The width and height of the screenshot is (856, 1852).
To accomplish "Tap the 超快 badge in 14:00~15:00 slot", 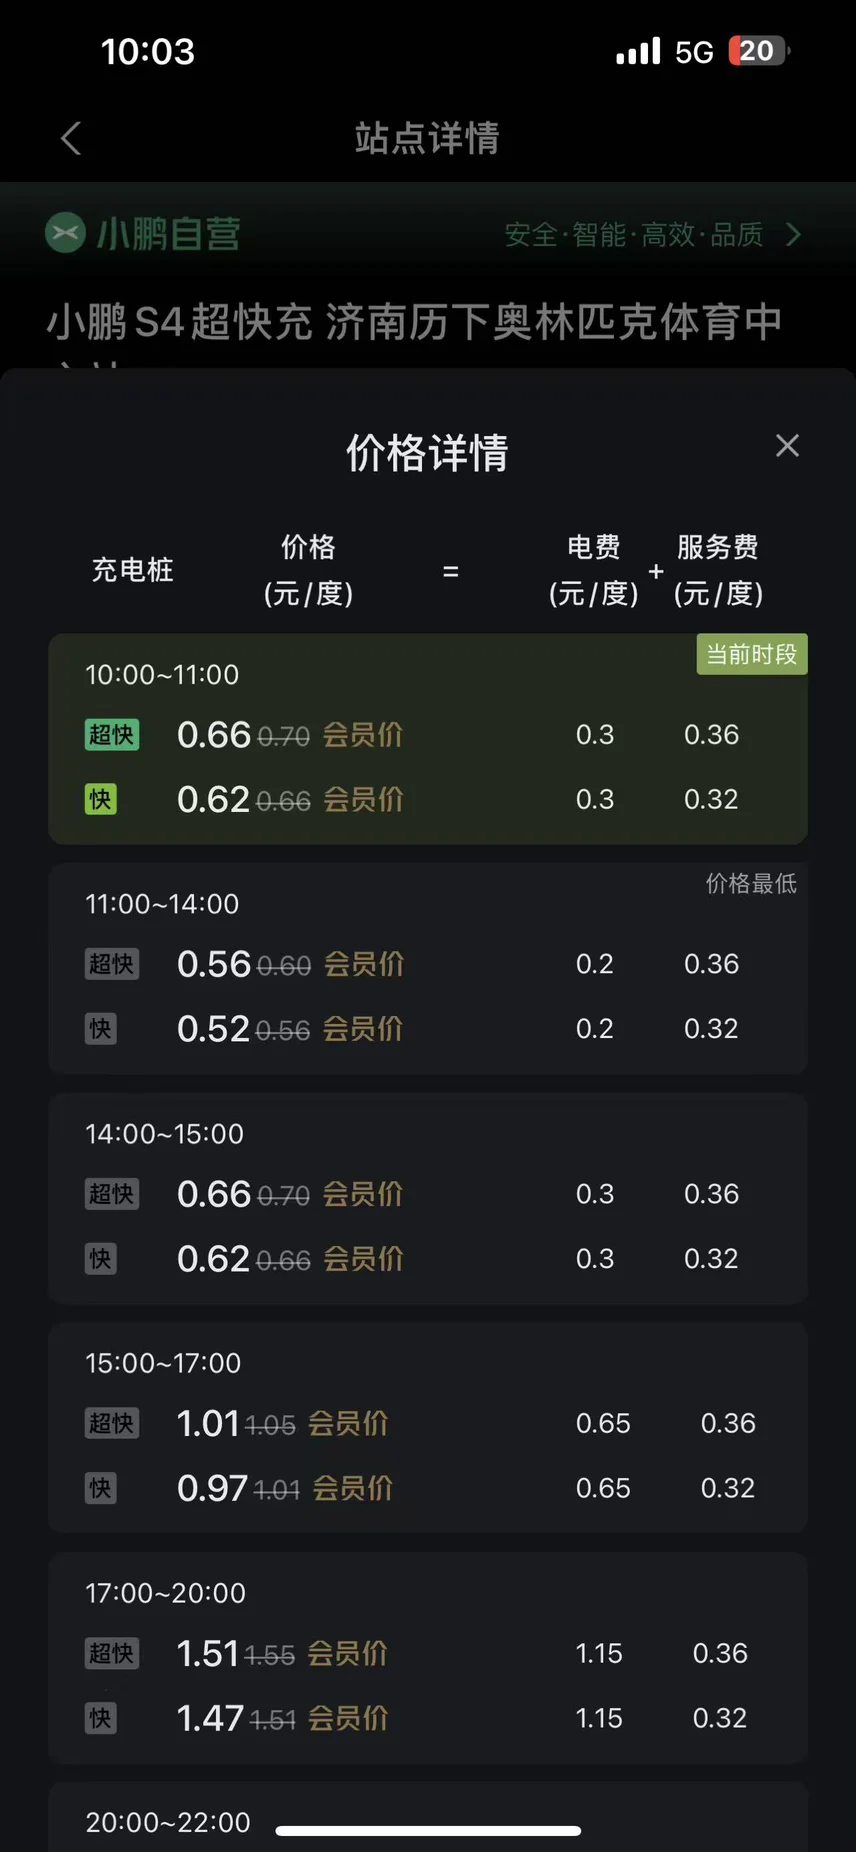I will (111, 1194).
